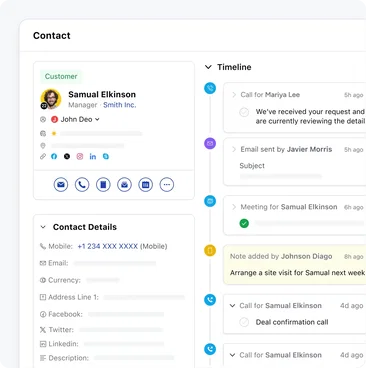Click the yellow note timeline marker

210,250
